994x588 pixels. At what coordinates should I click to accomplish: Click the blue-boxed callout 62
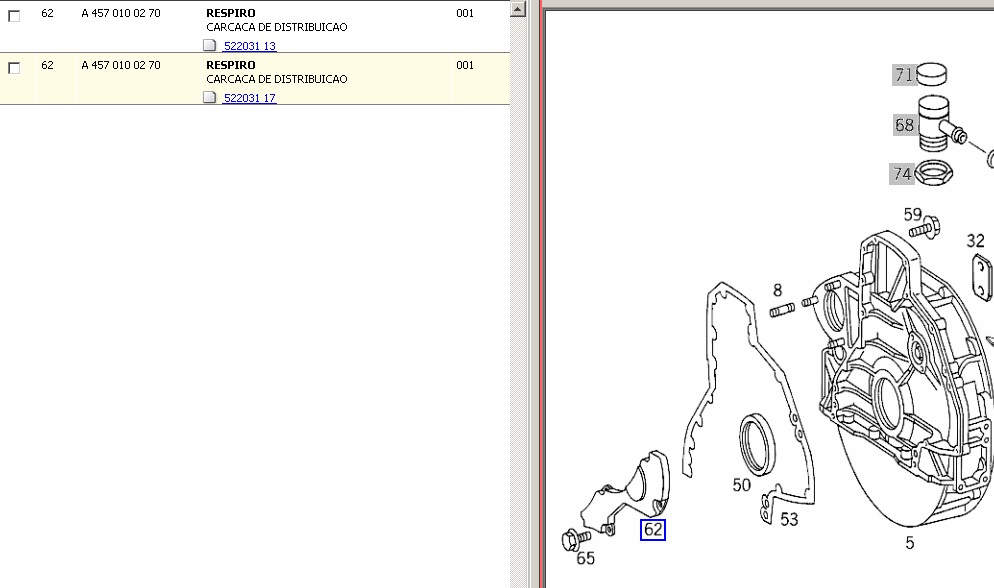(x=653, y=530)
